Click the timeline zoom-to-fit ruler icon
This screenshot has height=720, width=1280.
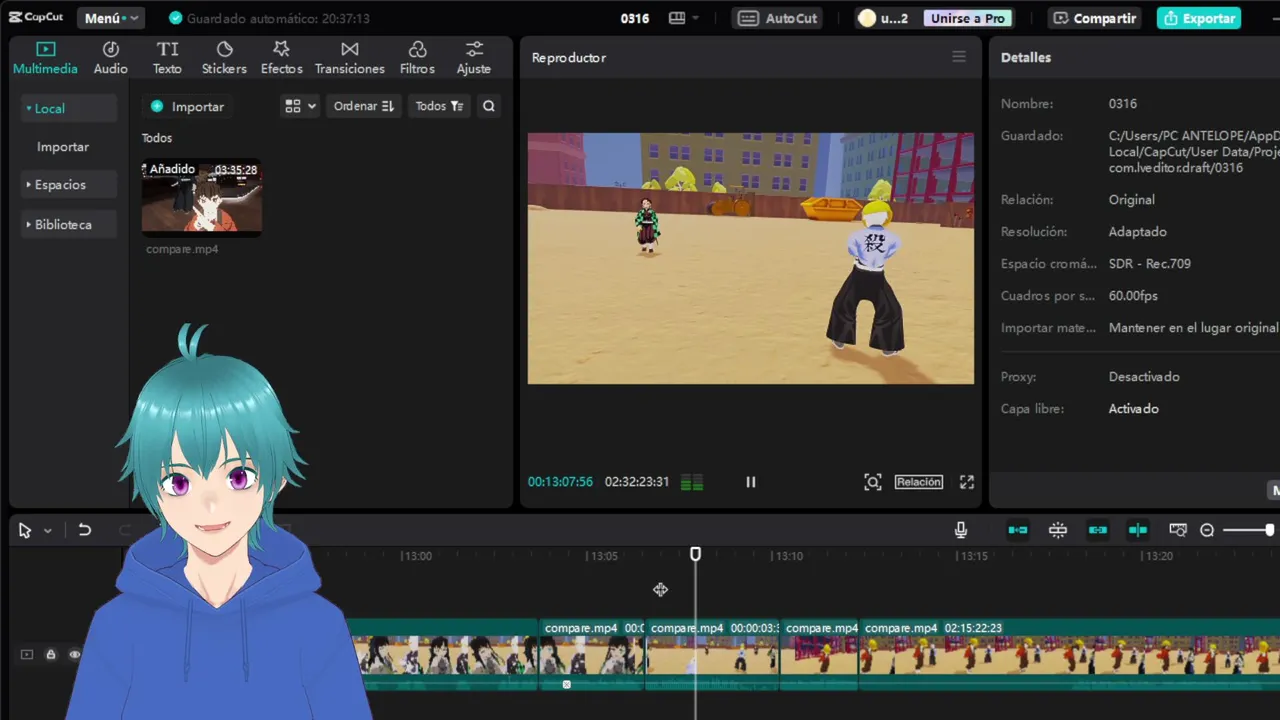pyautogui.click(x=1178, y=530)
